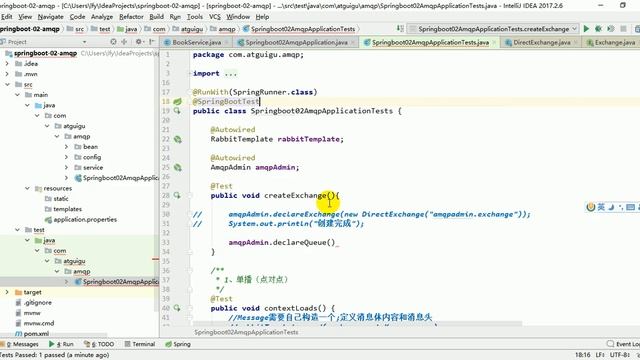Open the run configuration dropdown
The image size is (640, 360).
493,29
